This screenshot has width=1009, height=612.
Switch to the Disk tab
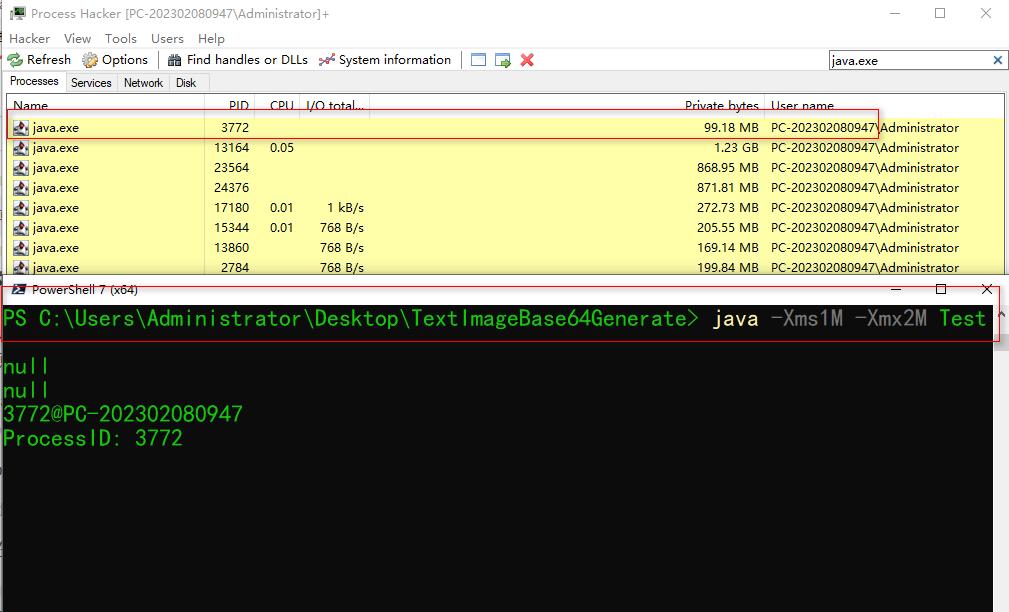click(186, 83)
